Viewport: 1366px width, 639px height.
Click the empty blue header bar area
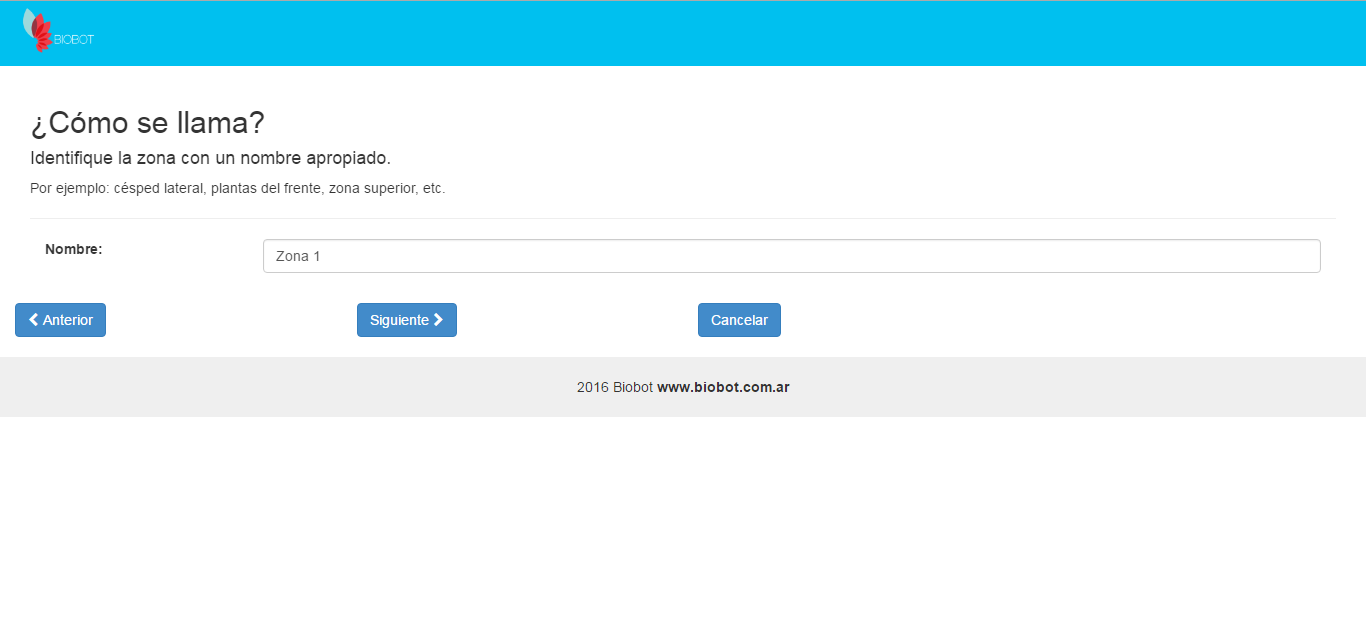700,33
